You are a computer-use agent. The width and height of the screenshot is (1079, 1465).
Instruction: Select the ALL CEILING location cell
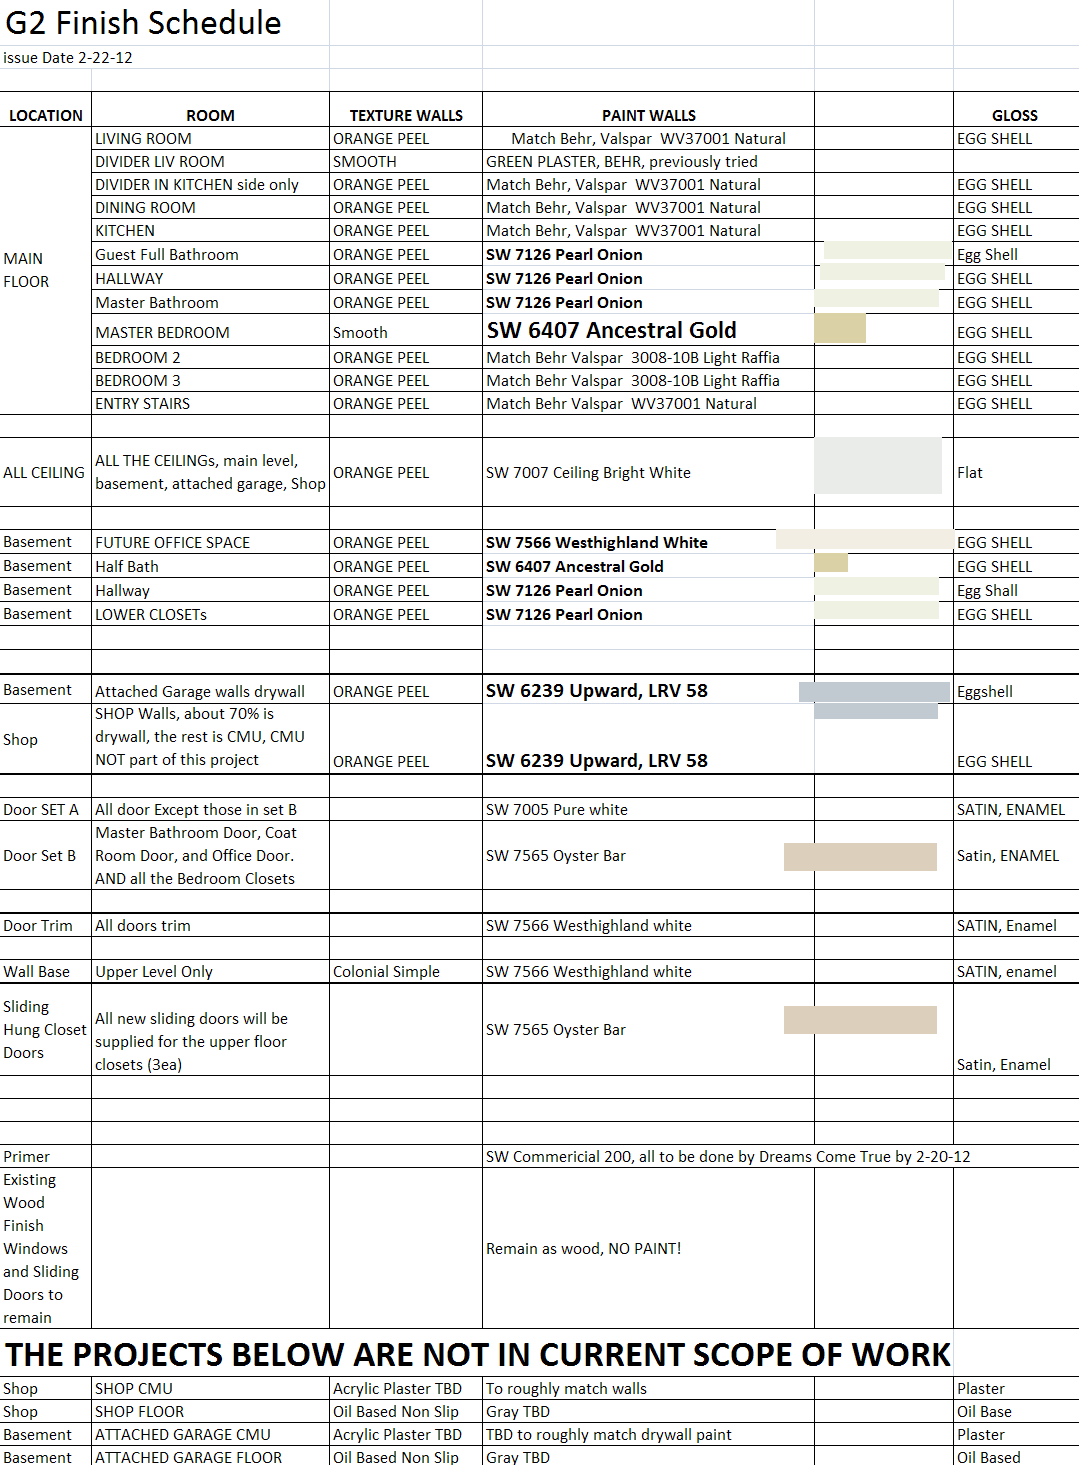[x=44, y=472]
